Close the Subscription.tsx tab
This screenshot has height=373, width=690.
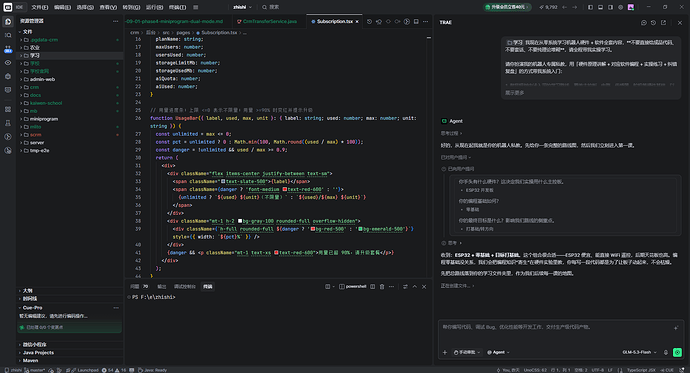[357, 21]
